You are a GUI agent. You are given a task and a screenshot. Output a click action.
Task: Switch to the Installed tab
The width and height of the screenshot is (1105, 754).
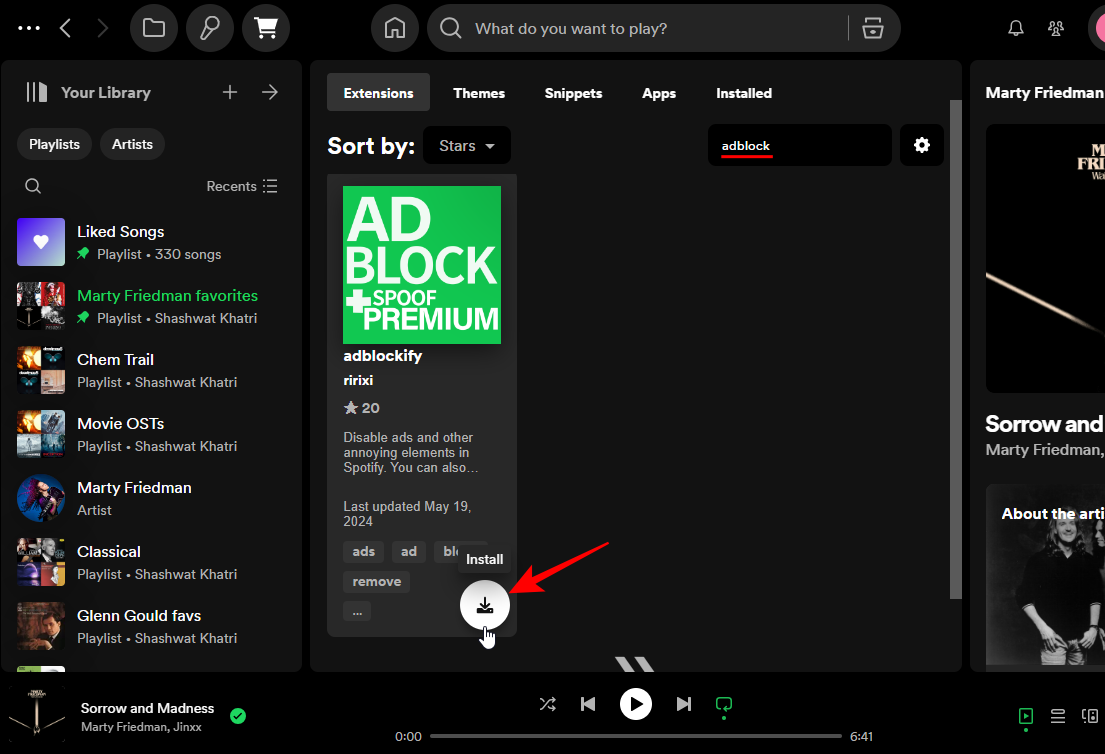pos(744,93)
